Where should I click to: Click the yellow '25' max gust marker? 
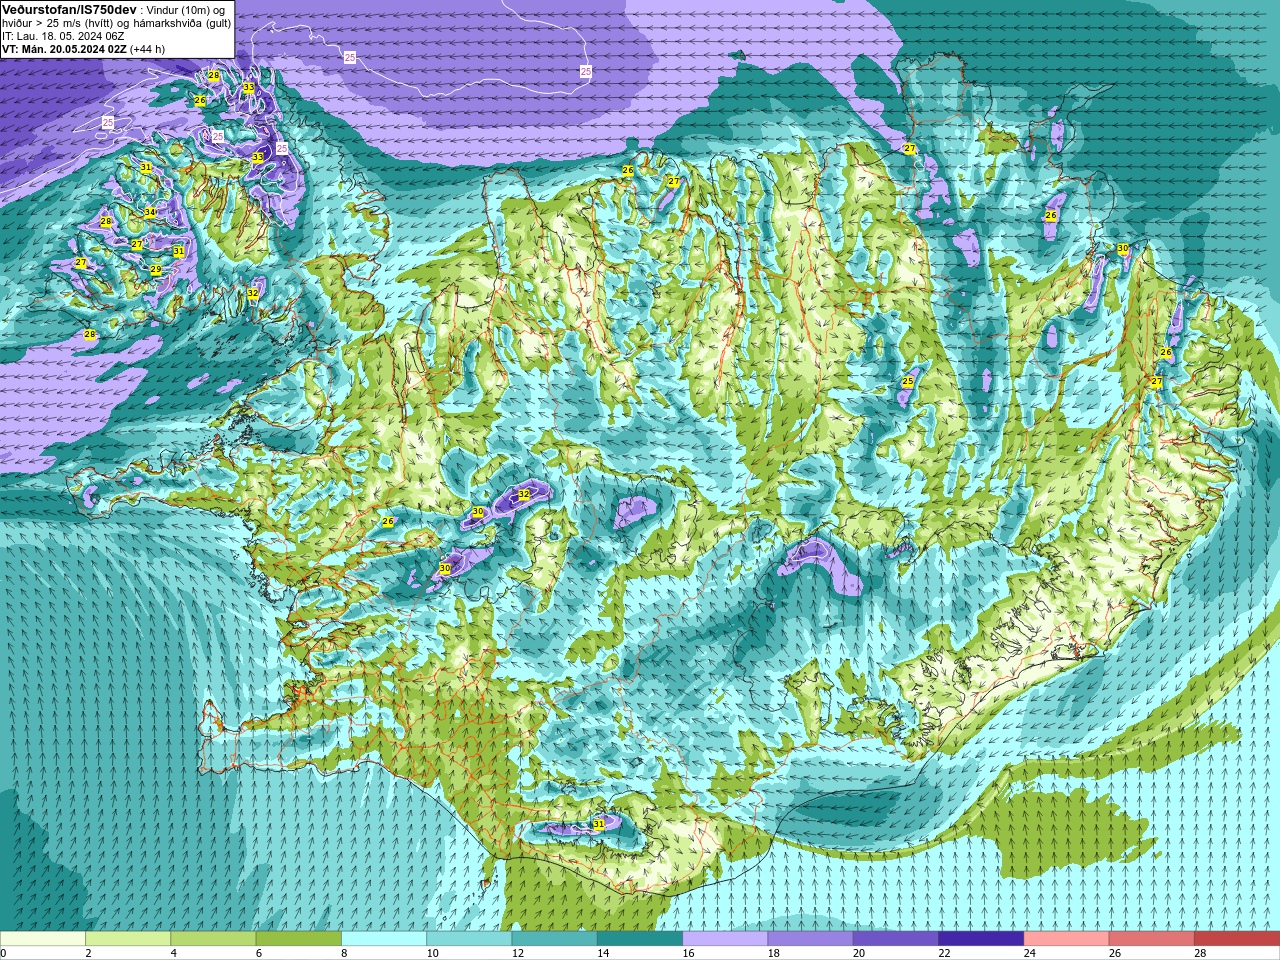[908, 381]
